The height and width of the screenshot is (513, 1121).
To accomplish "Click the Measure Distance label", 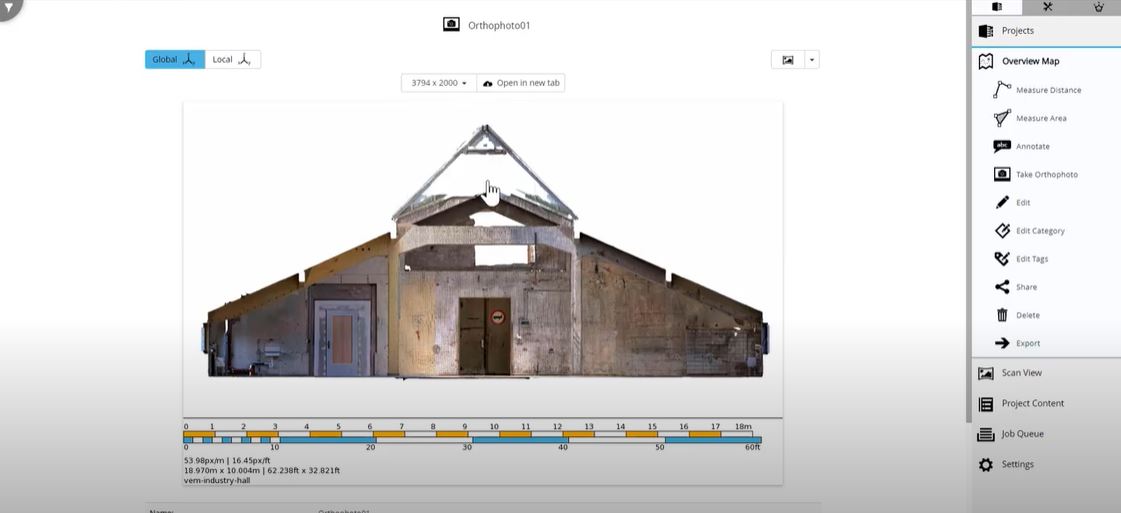I will [x=1048, y=90].
